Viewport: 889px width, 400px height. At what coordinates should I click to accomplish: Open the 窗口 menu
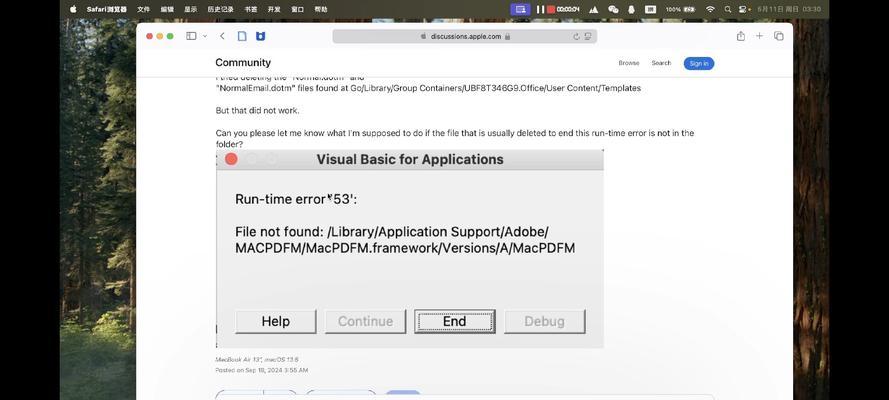coord(297,10)
